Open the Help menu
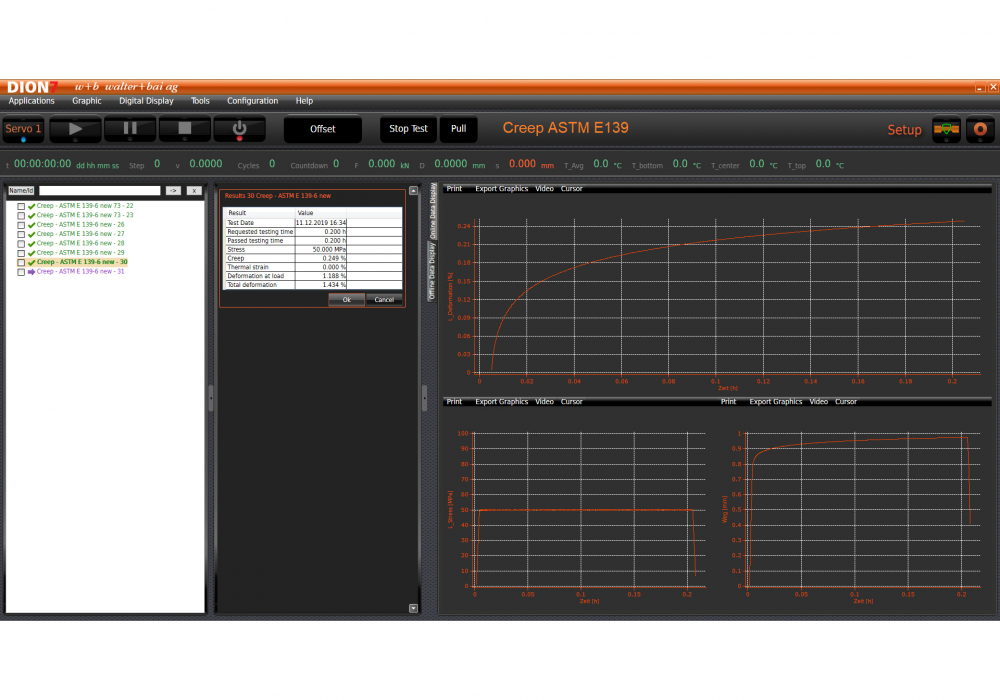Image resolution: width=1000 pixels, height=700 pixels. (x=304, y=101)
